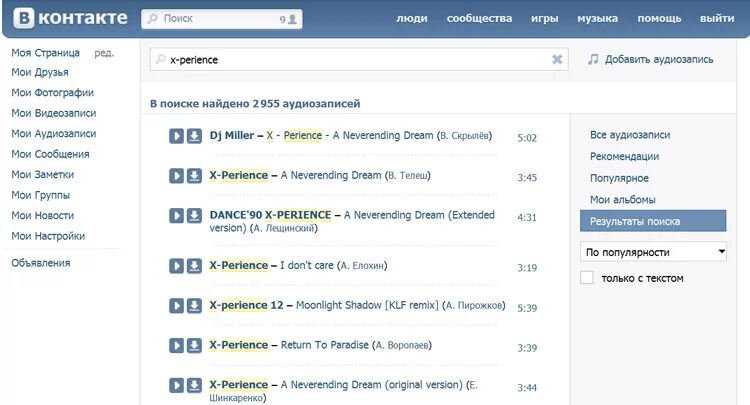Click 'Moonlight Shadow [KLF remix]' title
This screenshot has height=405, width=750.
pyautogui.click(x=367, y=305)
